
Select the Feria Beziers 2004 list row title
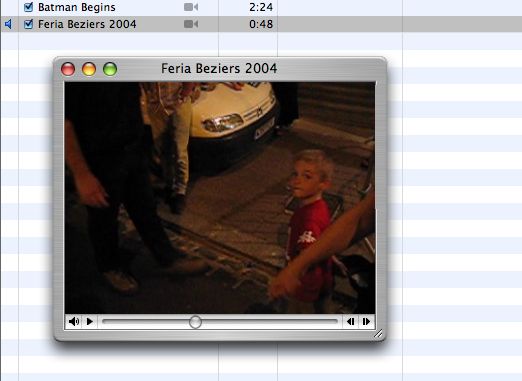87,24
